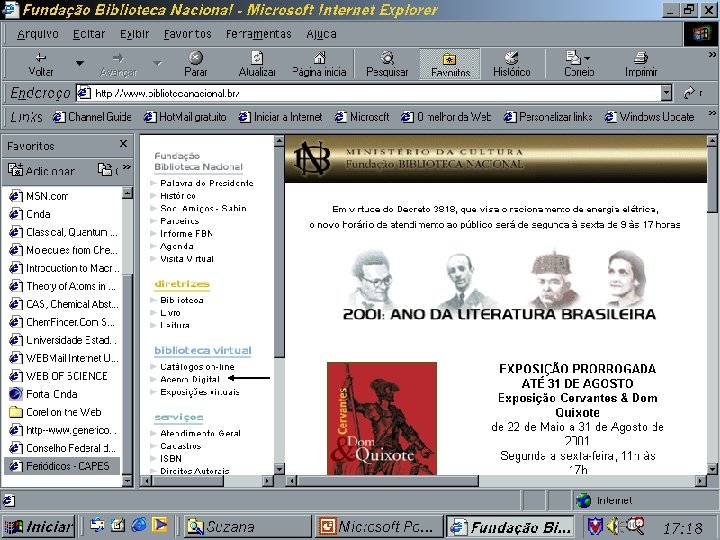Click in the Endereço address field
This screenshot has height=540, width=720.
coord(369,93)
